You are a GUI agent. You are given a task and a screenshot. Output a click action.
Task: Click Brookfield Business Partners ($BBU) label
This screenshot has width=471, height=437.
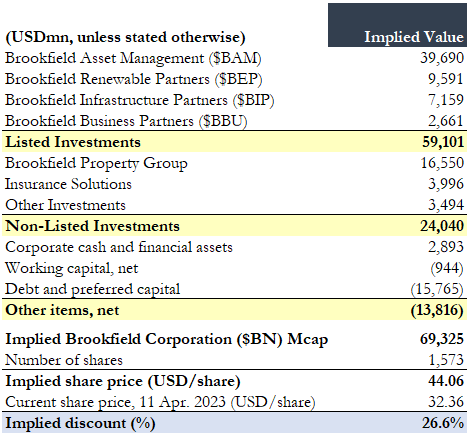(126, 121)
